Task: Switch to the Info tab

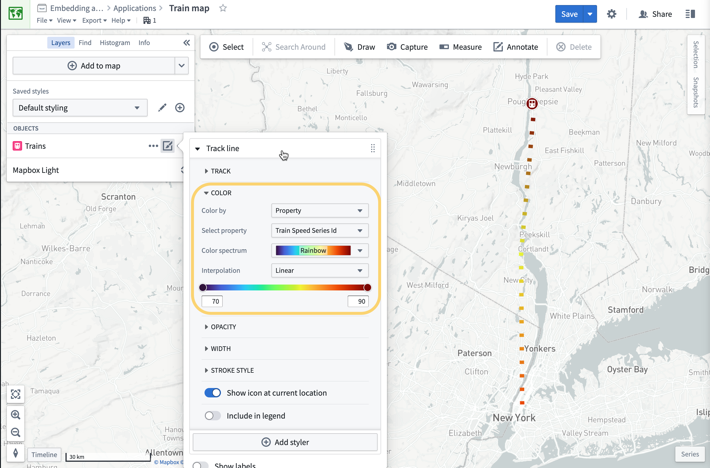Action: [144, 43]
